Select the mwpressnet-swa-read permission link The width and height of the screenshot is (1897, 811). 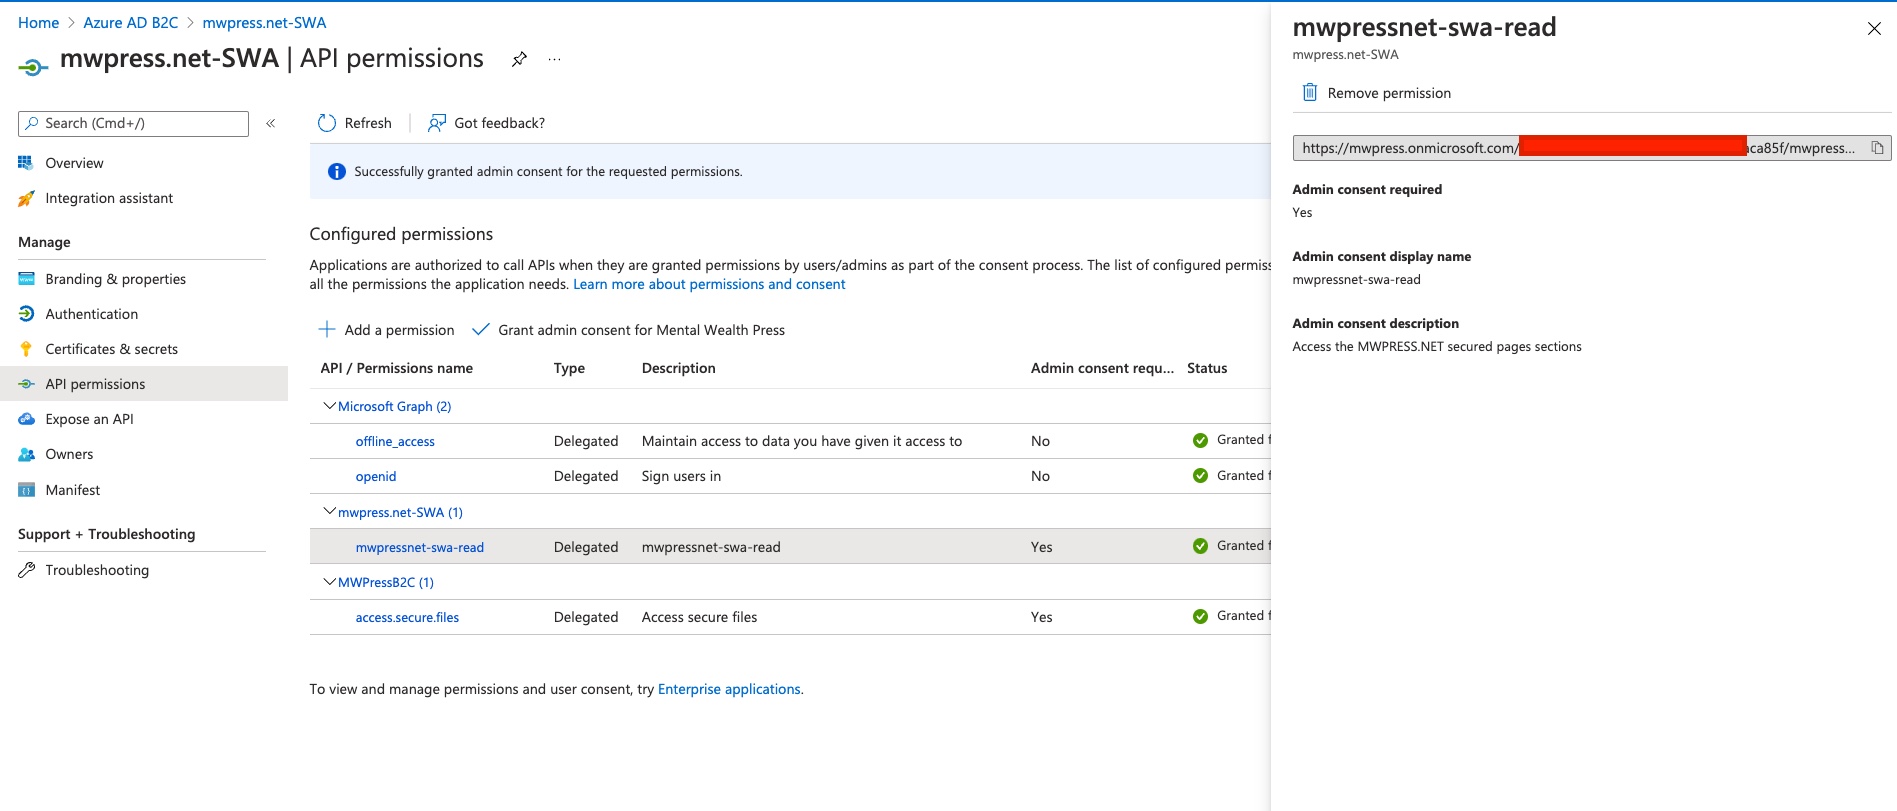point(420,547)
